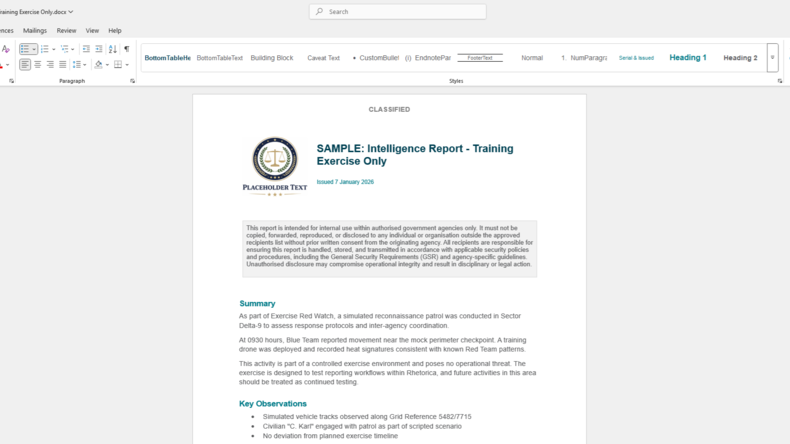
Task: Expand line spacing dropdown arrow
Action: click(x=85, y=65)
